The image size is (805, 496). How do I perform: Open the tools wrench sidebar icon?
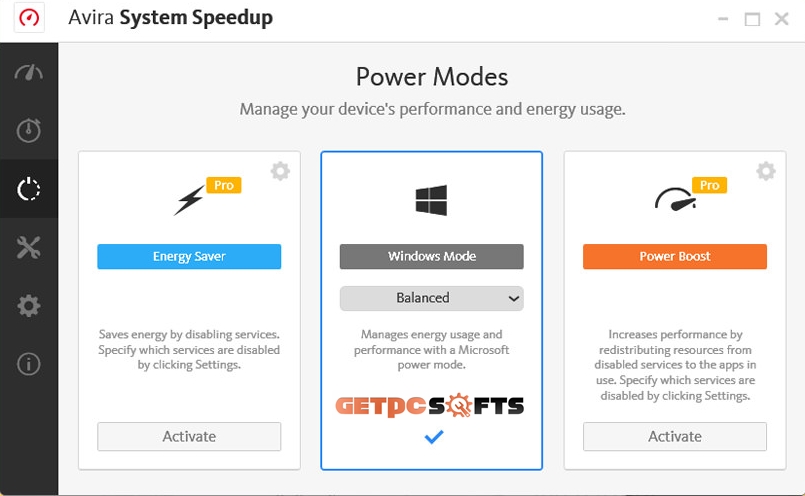click(x=29, y=247)
